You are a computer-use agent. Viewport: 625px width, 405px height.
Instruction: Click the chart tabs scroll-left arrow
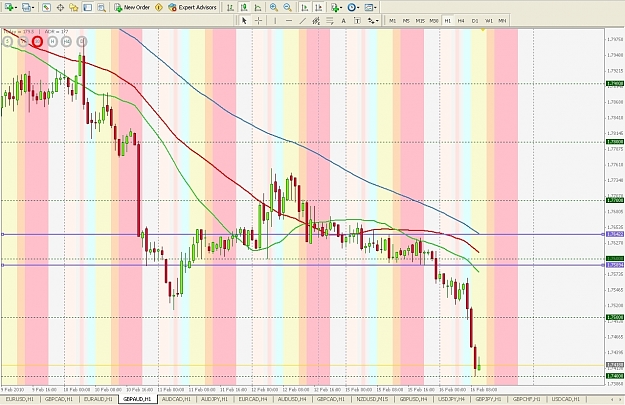point(612,399)
